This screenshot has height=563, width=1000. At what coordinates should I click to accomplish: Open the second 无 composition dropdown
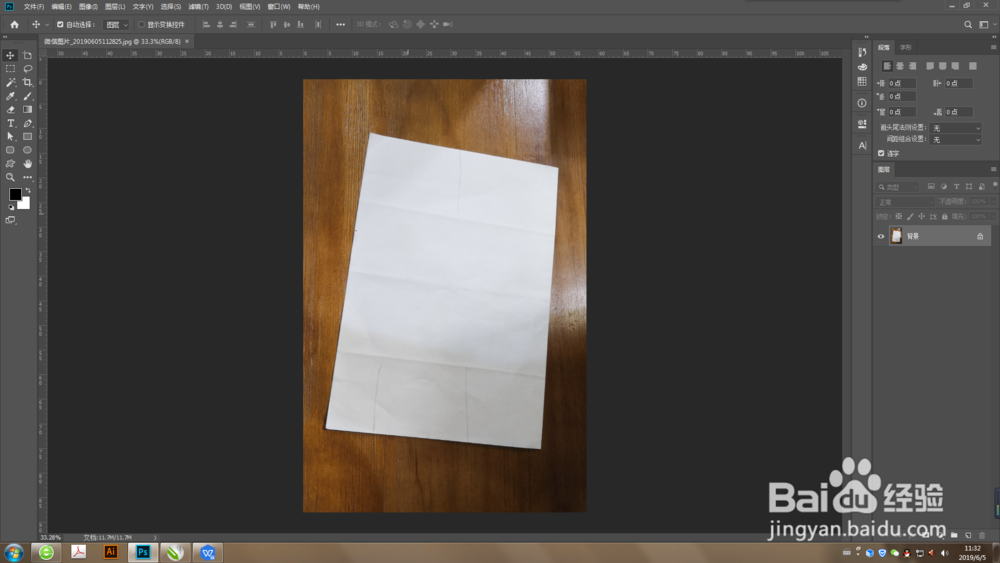(955, 140)
